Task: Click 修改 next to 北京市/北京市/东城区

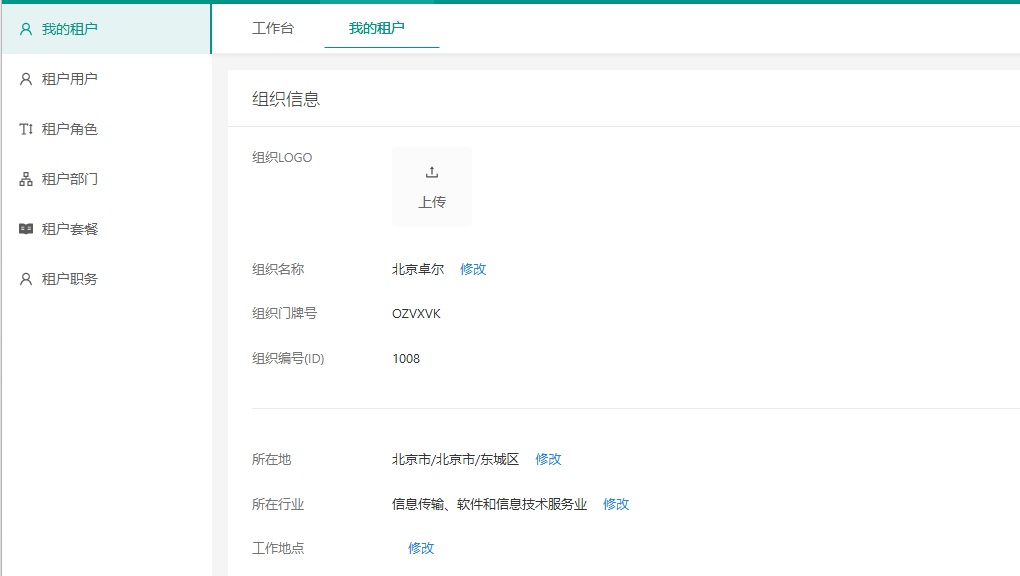Action: [x=548, y=459]
